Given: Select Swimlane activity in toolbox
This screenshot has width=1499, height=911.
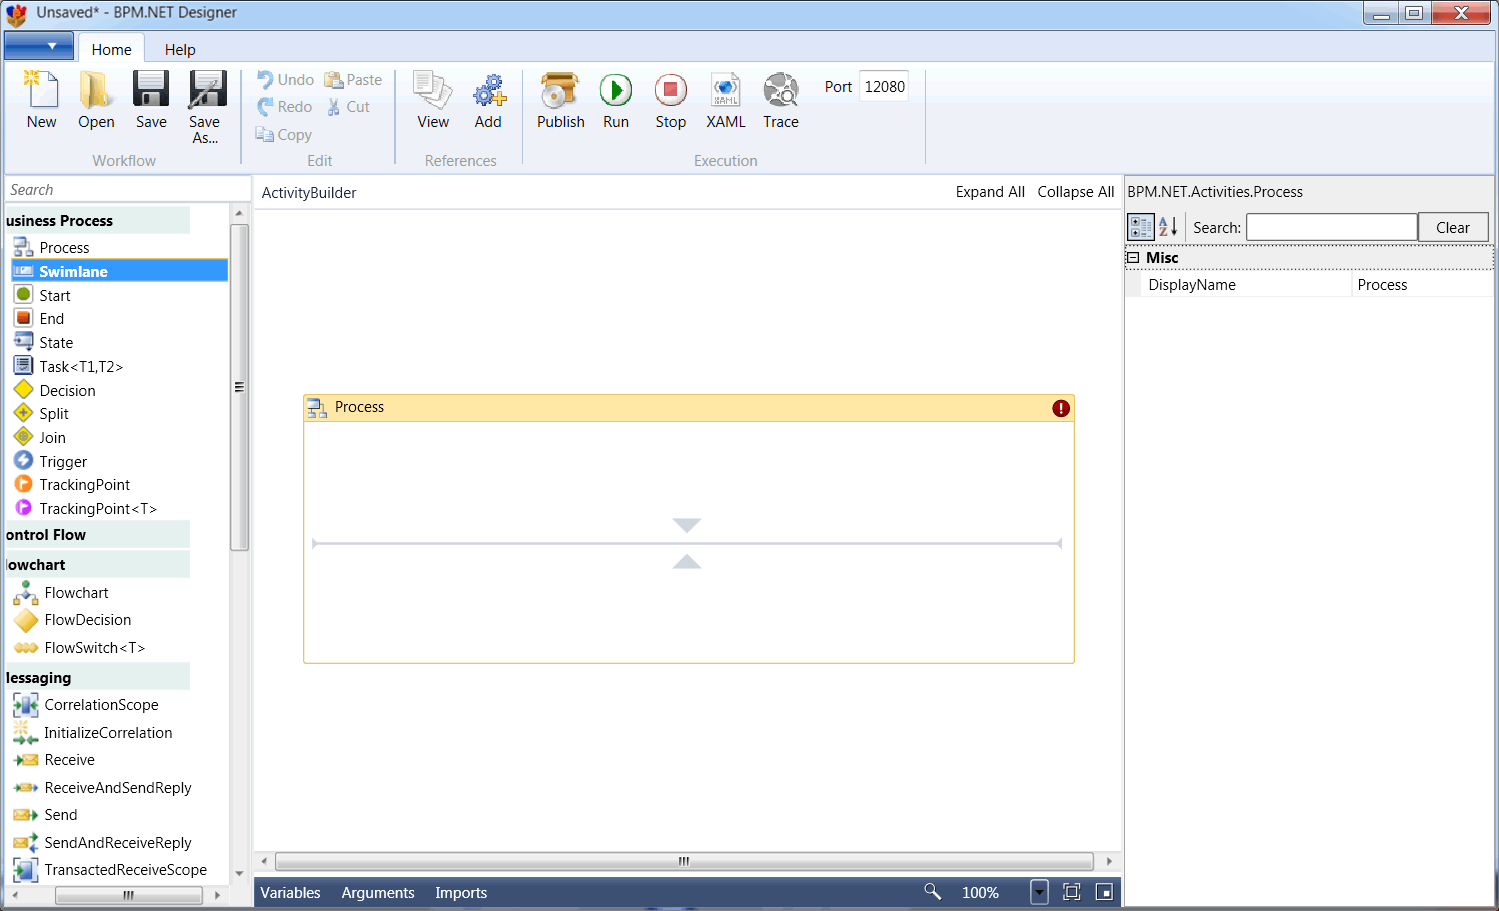Looking at the screenshot, I should 120,271.
